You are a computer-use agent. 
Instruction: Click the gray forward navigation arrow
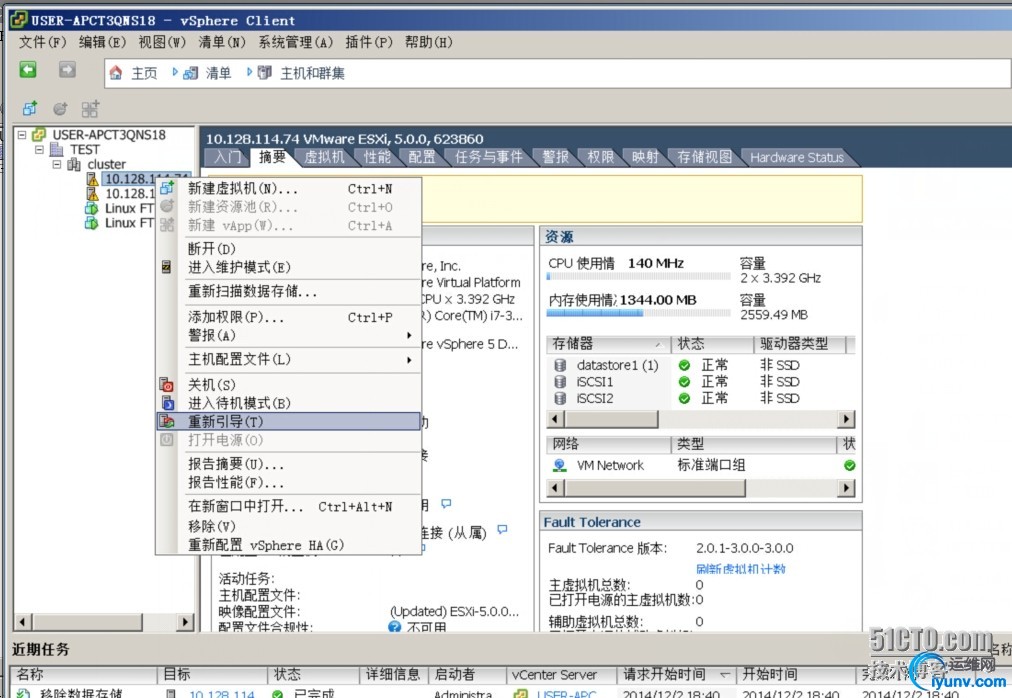pyautogui.click(x=67, y=70)
